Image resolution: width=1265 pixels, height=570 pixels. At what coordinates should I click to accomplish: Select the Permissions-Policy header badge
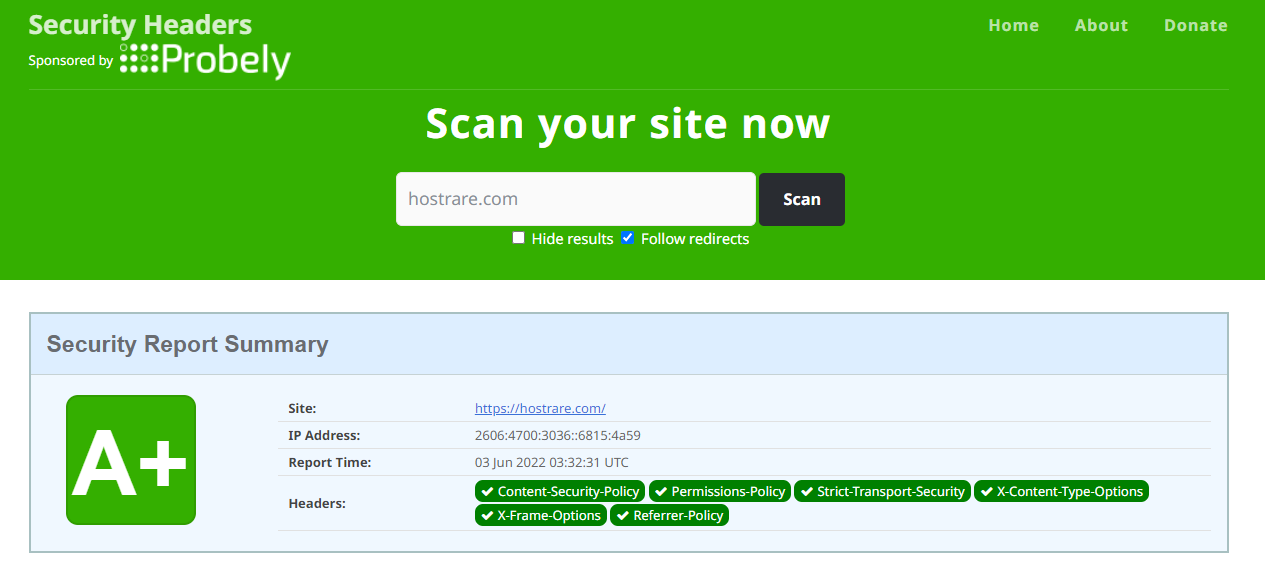point(720,491)
